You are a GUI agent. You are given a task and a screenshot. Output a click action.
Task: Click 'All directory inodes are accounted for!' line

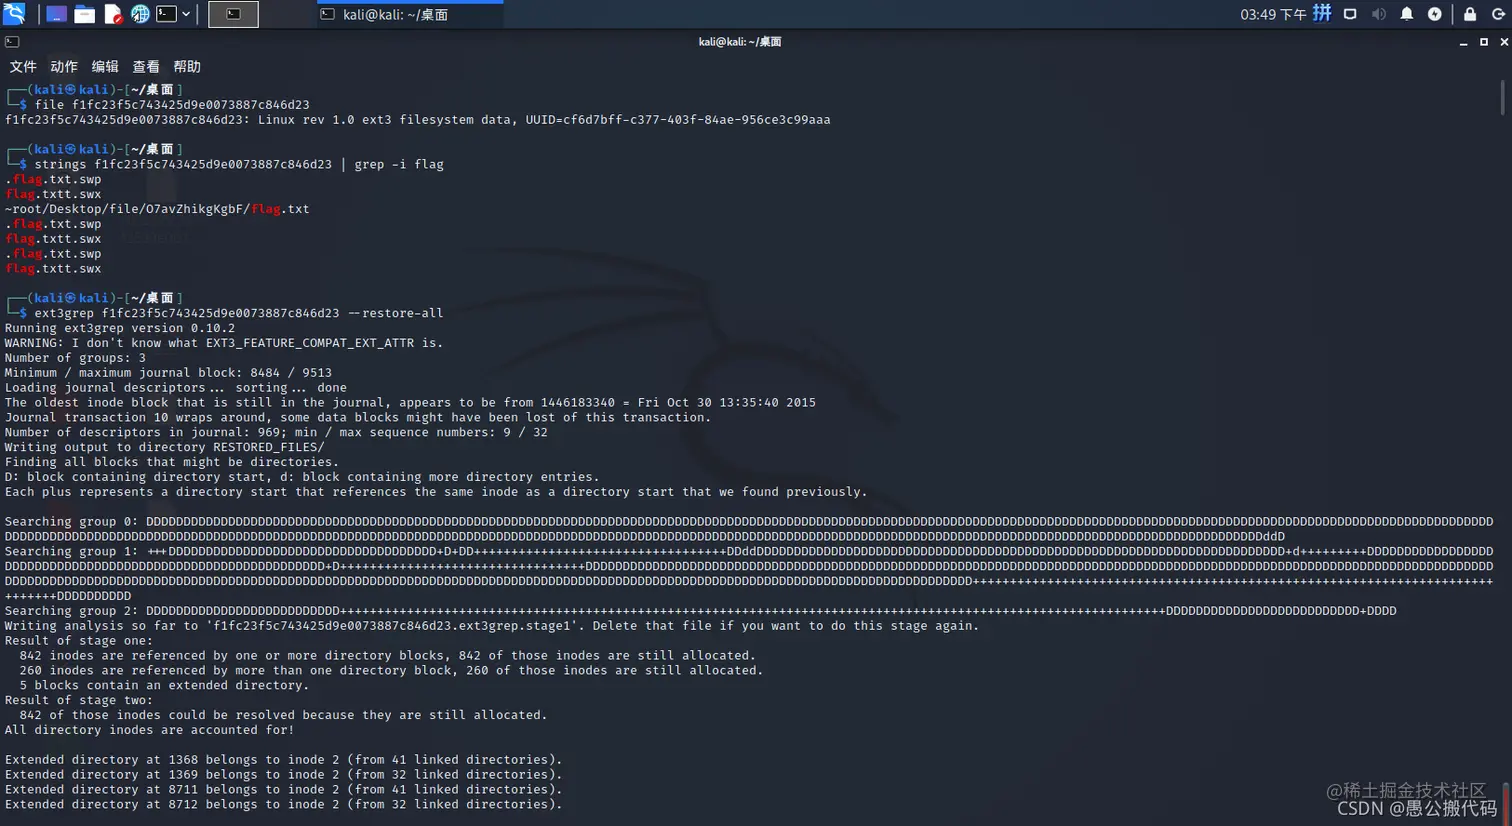pos(149,730)
